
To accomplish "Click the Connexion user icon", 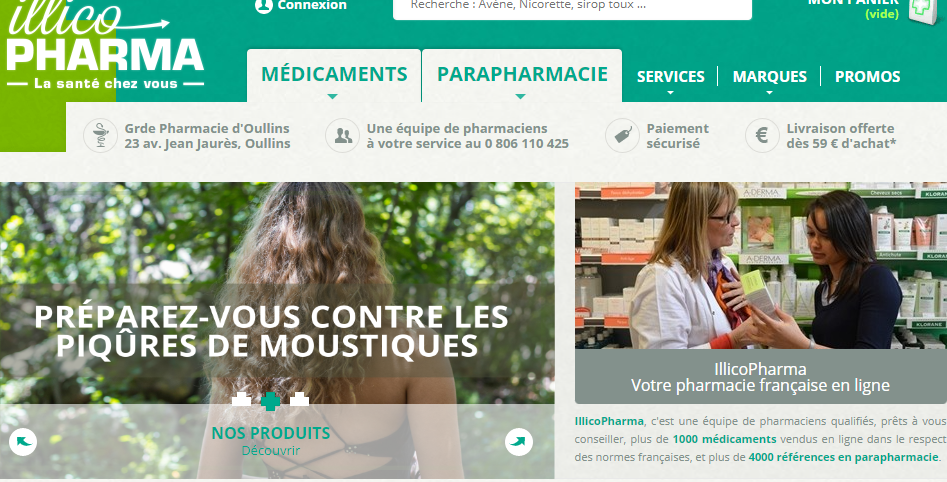I will (x=264, y=5).
